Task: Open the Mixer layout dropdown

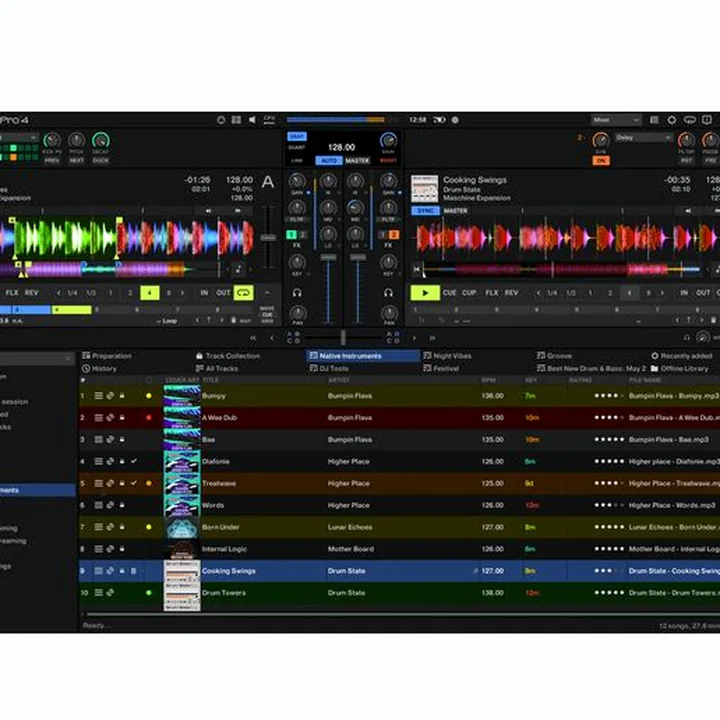Action: (x=615, y=120)
